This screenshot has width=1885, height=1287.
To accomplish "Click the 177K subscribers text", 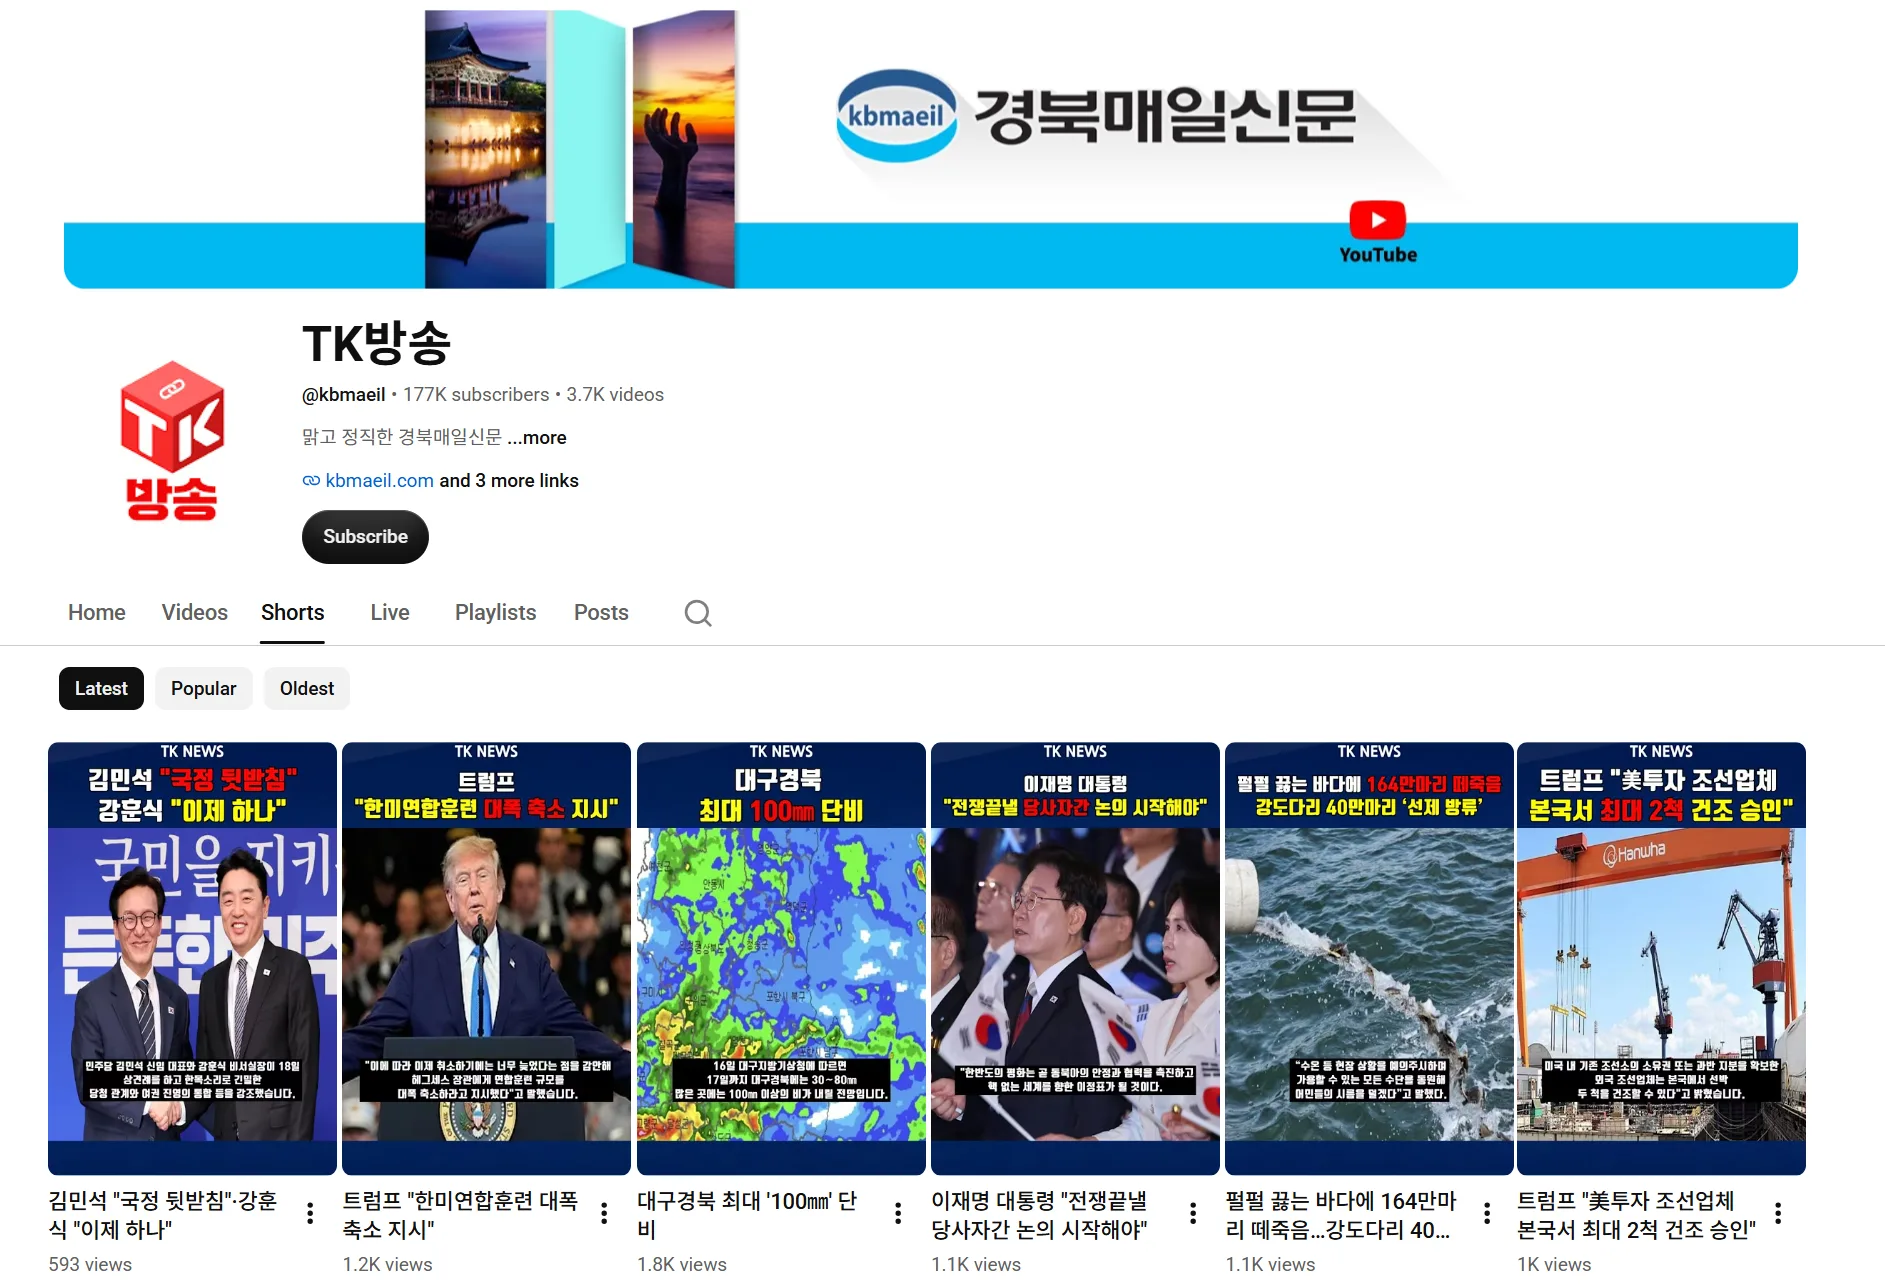I will (476, 395).
